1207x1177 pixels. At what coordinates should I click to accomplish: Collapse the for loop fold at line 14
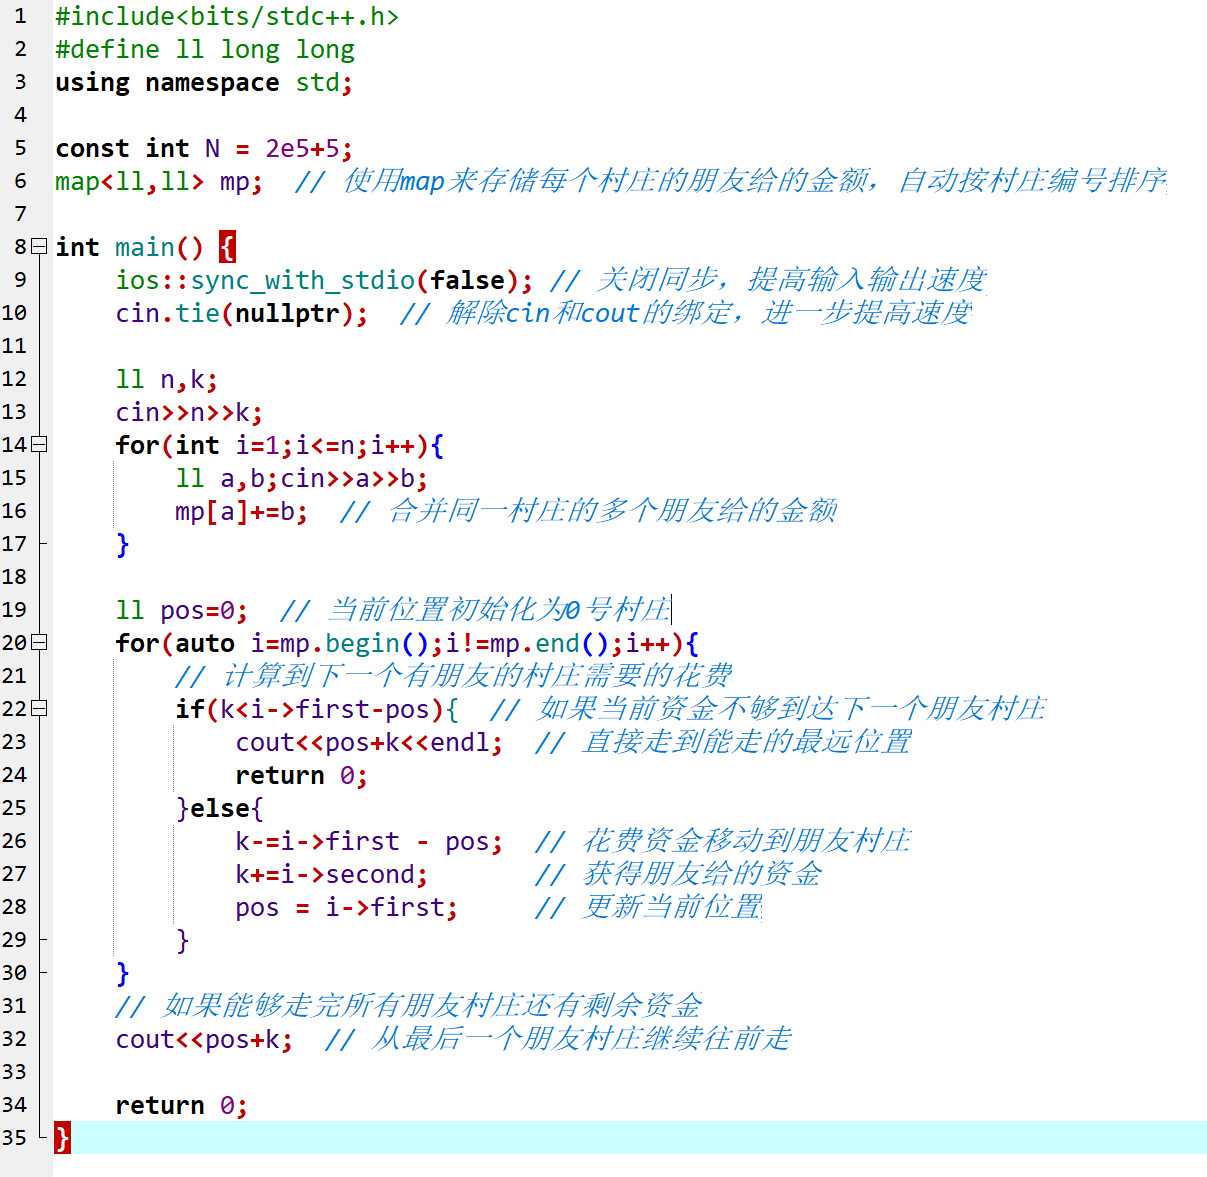[x=39, y=444]
